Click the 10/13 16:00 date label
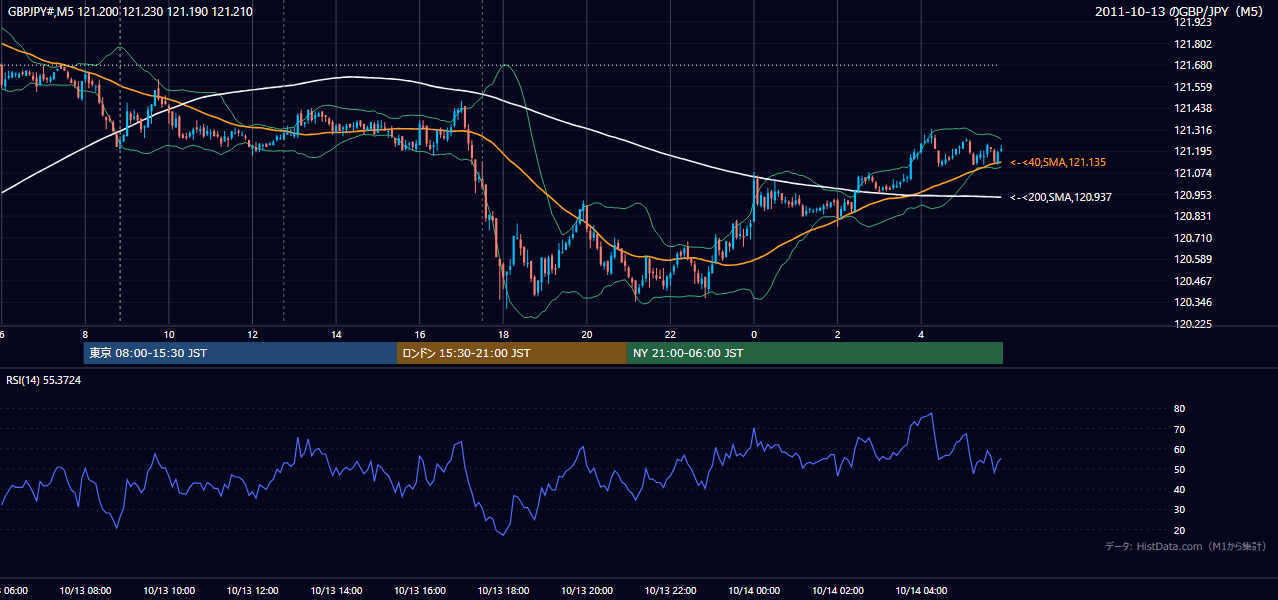Image resolution: width=1278 pixels, height=600 pixels. (420, 591)
